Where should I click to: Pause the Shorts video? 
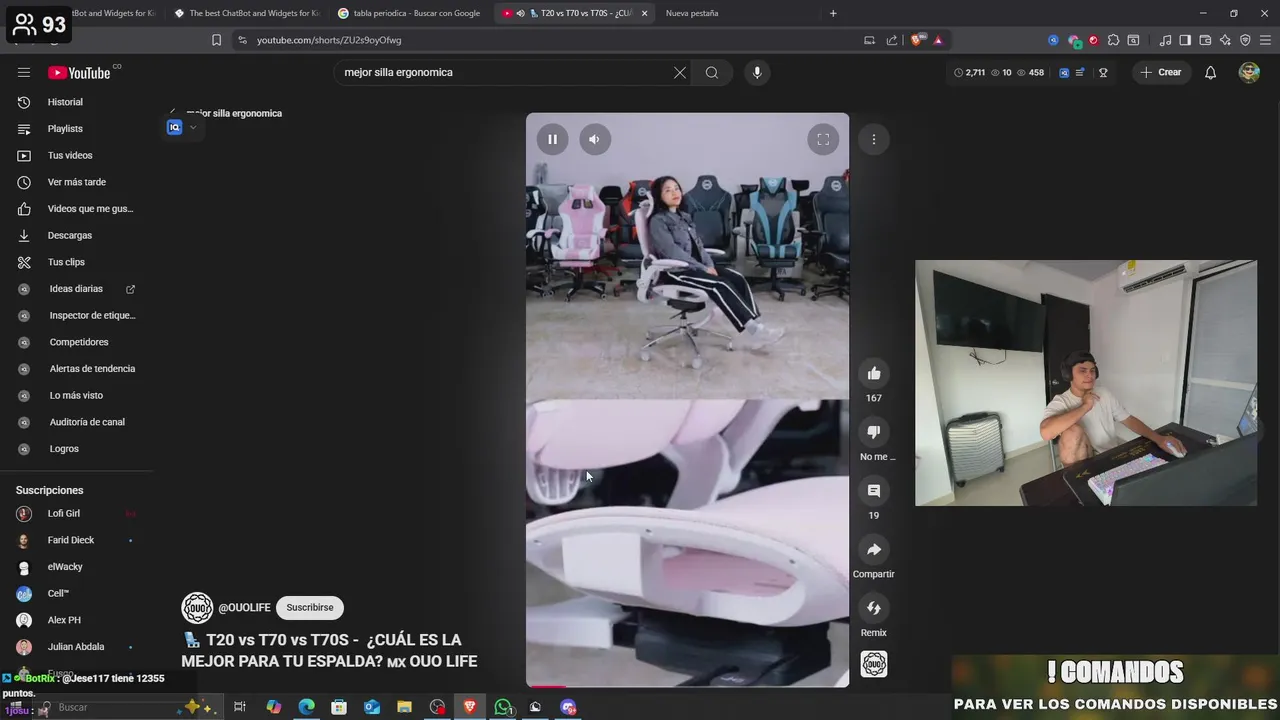point(552,140)
